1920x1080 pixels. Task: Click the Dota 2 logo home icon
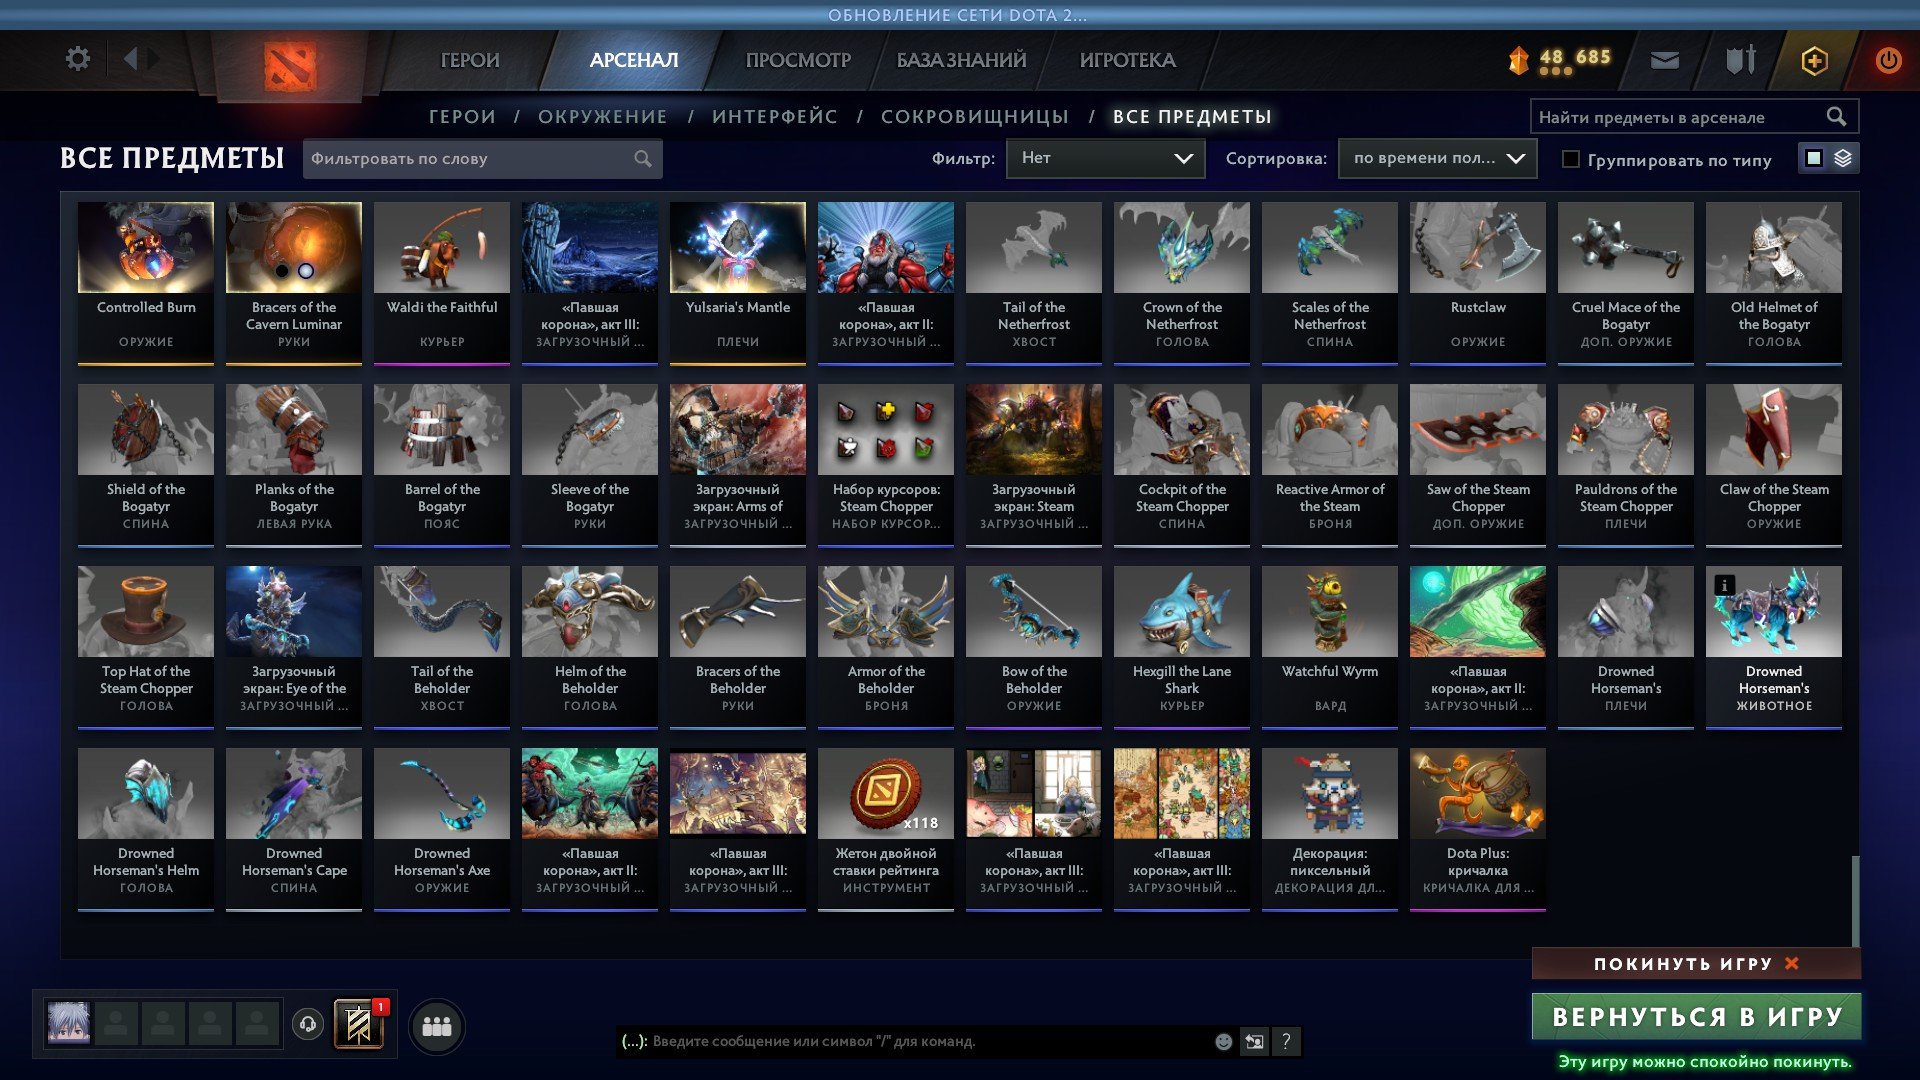pyautogui.click(x=290, y=66)
